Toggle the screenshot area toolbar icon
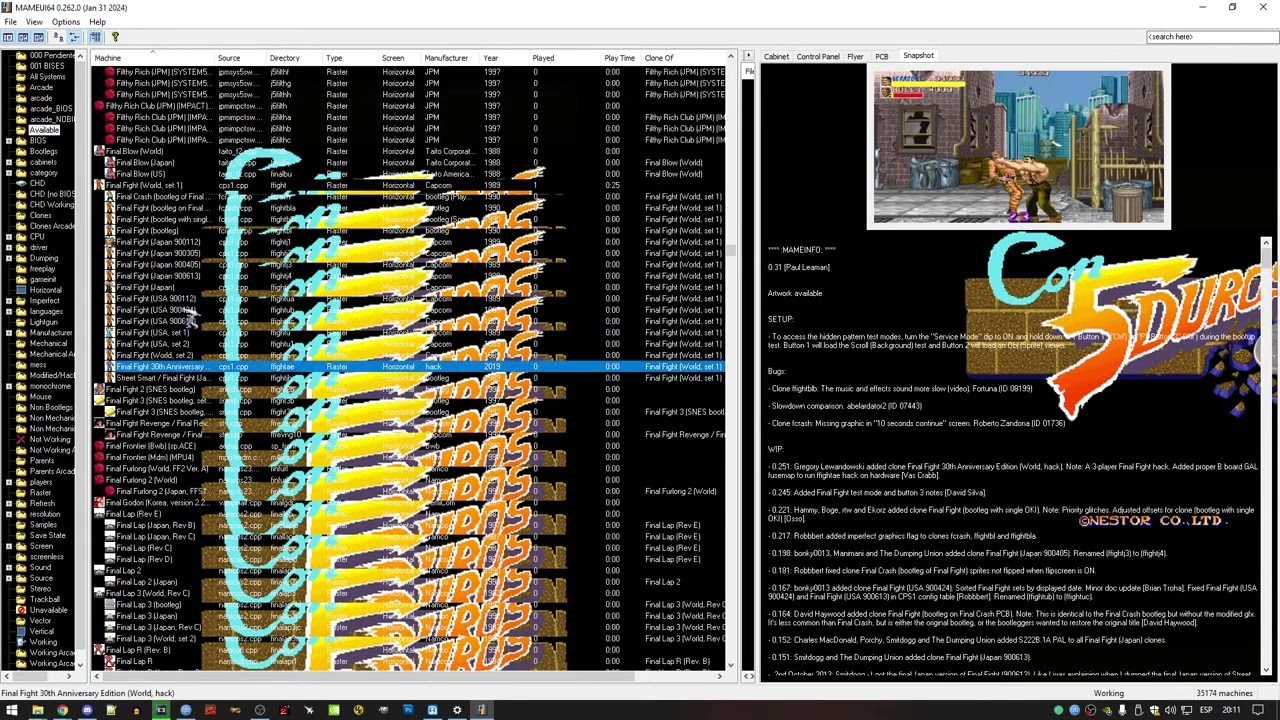1280x720 pixels. coord(21,37)
